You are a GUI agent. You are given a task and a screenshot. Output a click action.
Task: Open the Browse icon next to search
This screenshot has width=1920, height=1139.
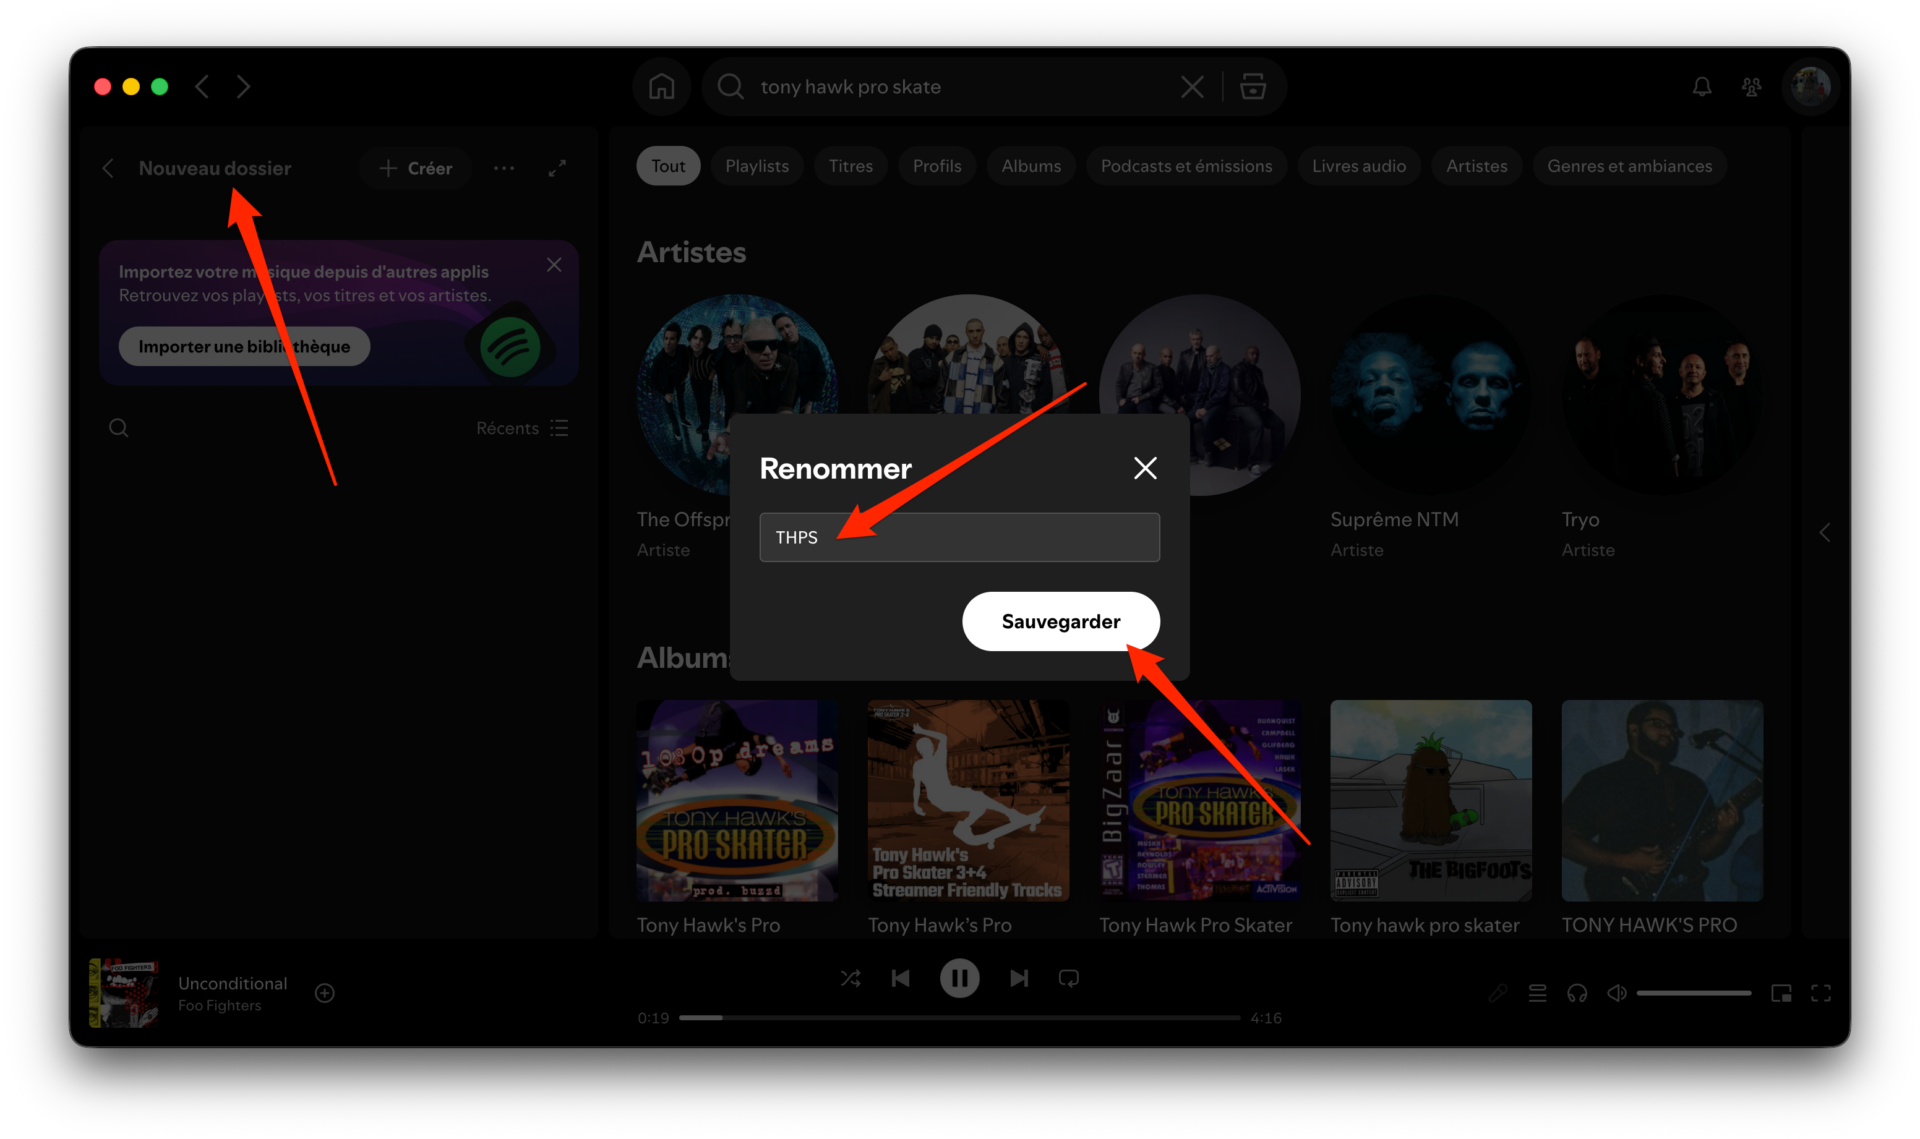pos(1253,87)
